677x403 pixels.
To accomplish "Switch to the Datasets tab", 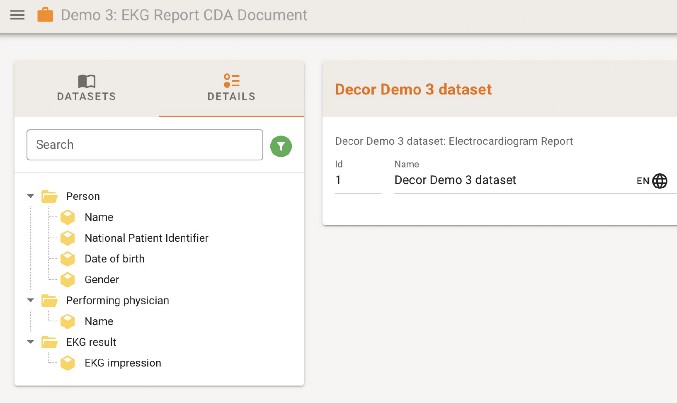I will click(x=86, y=88).
